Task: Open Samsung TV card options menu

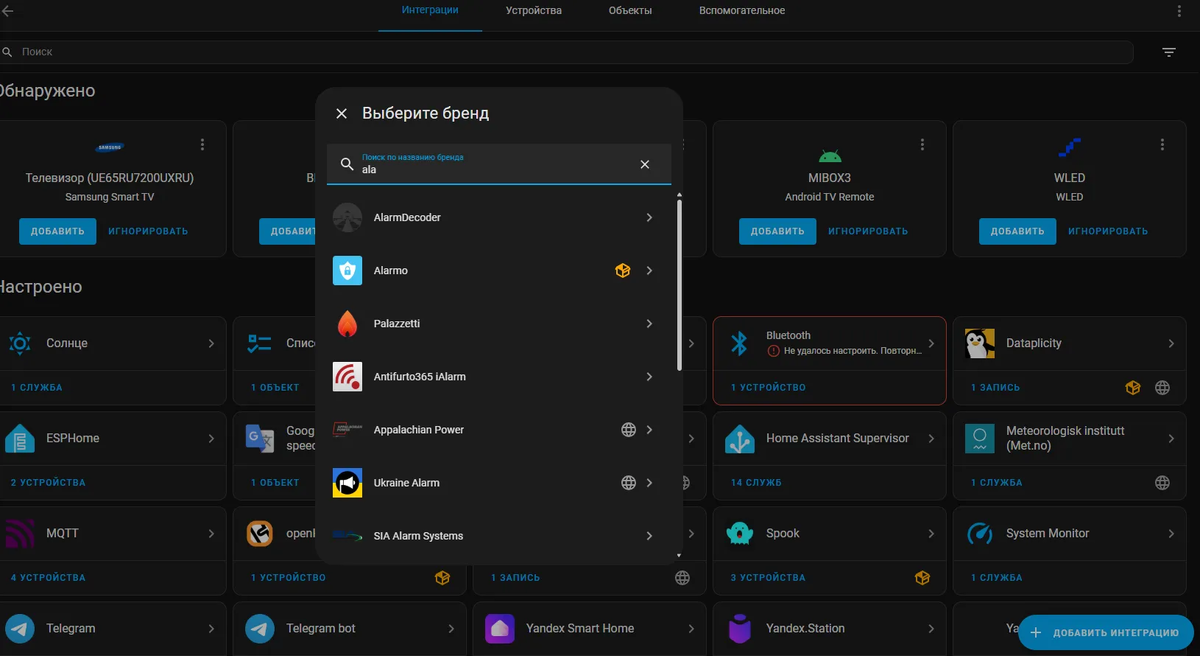Action: 202,145
